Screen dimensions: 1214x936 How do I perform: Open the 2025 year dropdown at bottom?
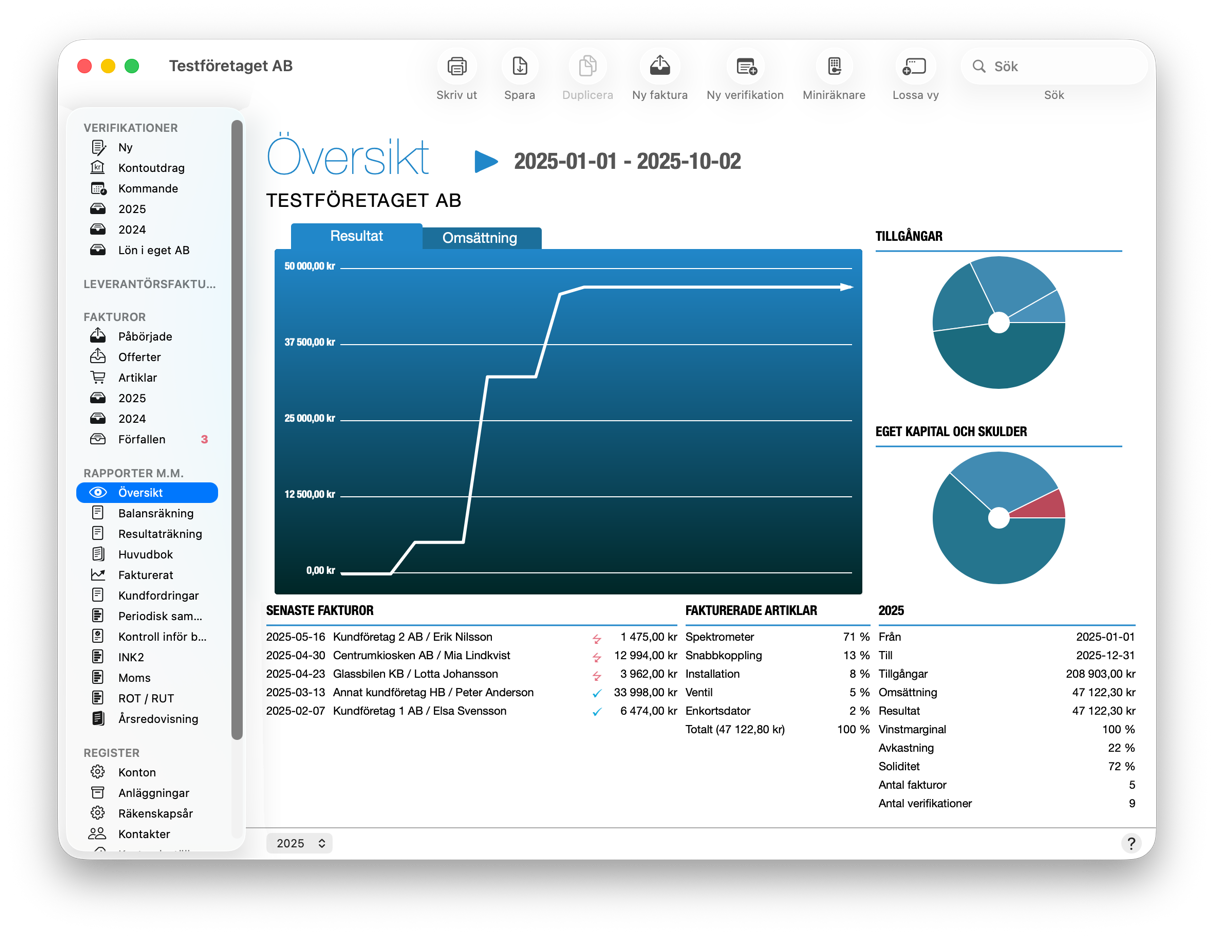300,843
